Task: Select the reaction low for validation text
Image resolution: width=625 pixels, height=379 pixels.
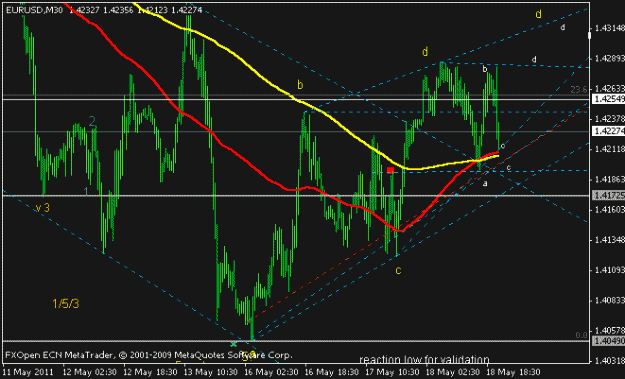Action: coord(424,359)
